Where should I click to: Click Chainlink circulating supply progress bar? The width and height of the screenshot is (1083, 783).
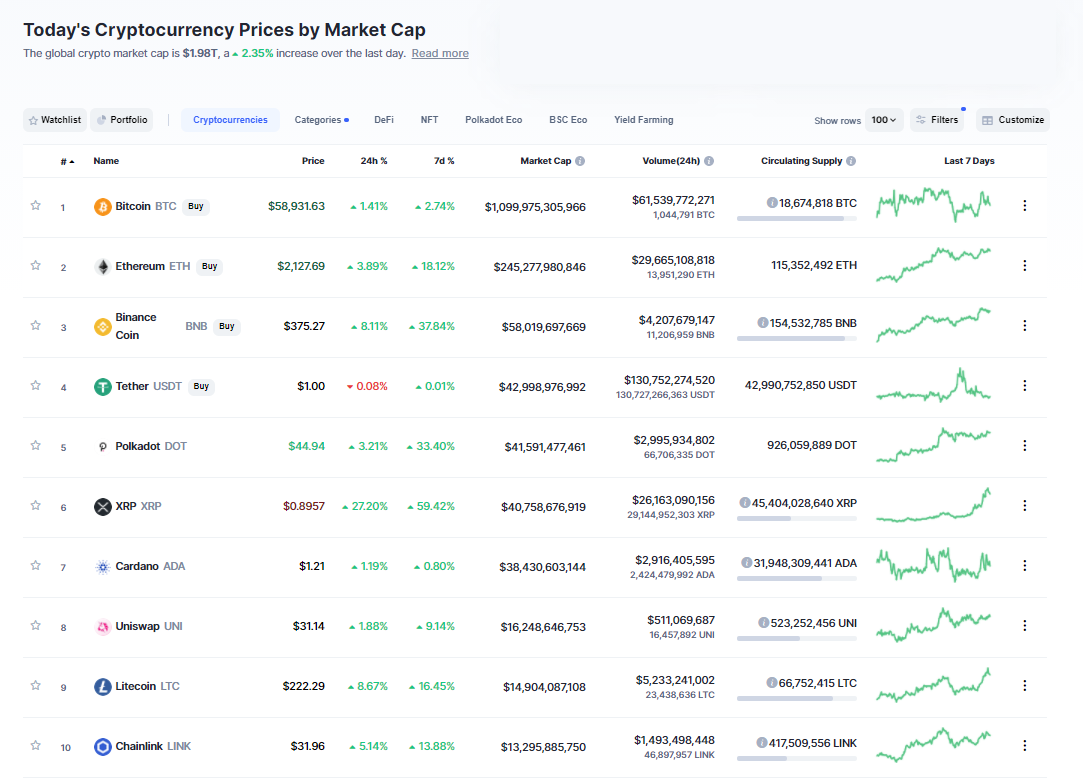tap(796, 759)
